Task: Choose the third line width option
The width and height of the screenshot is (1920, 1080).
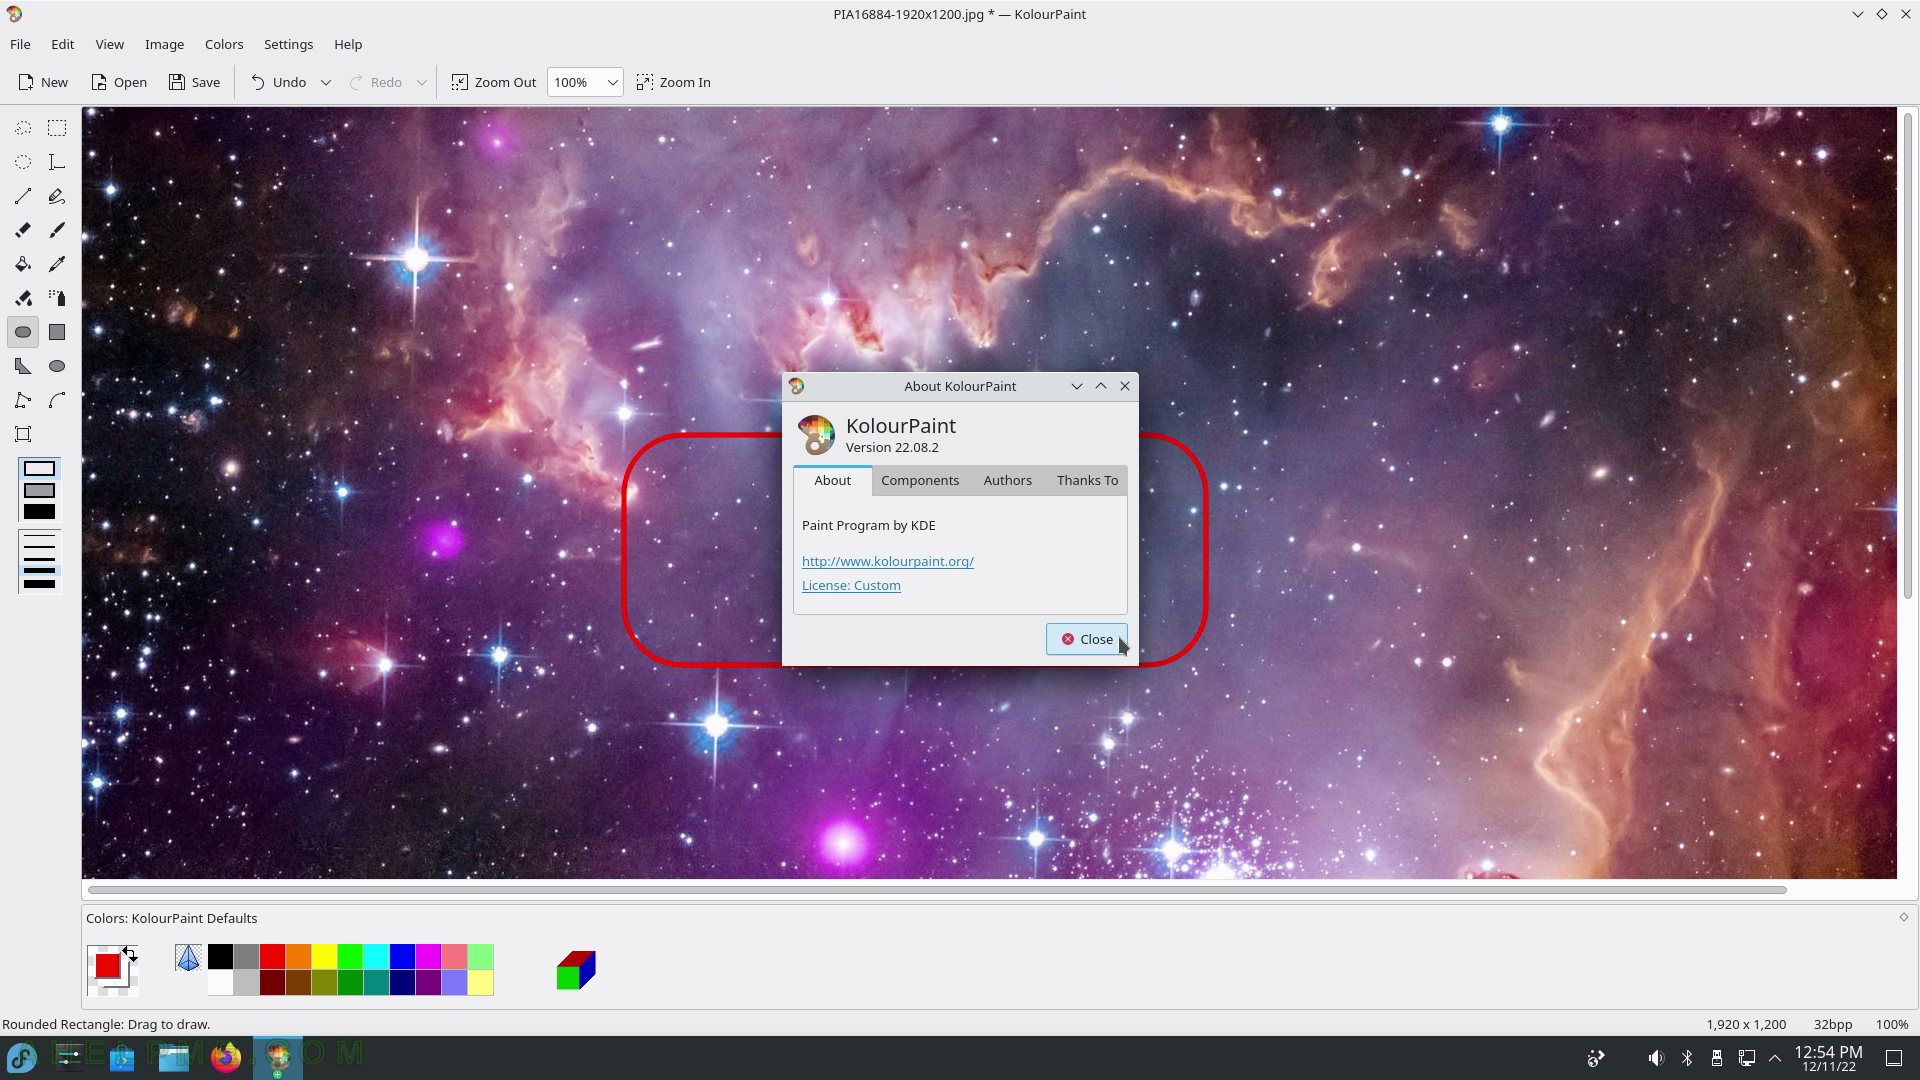Action: (40, 559)
